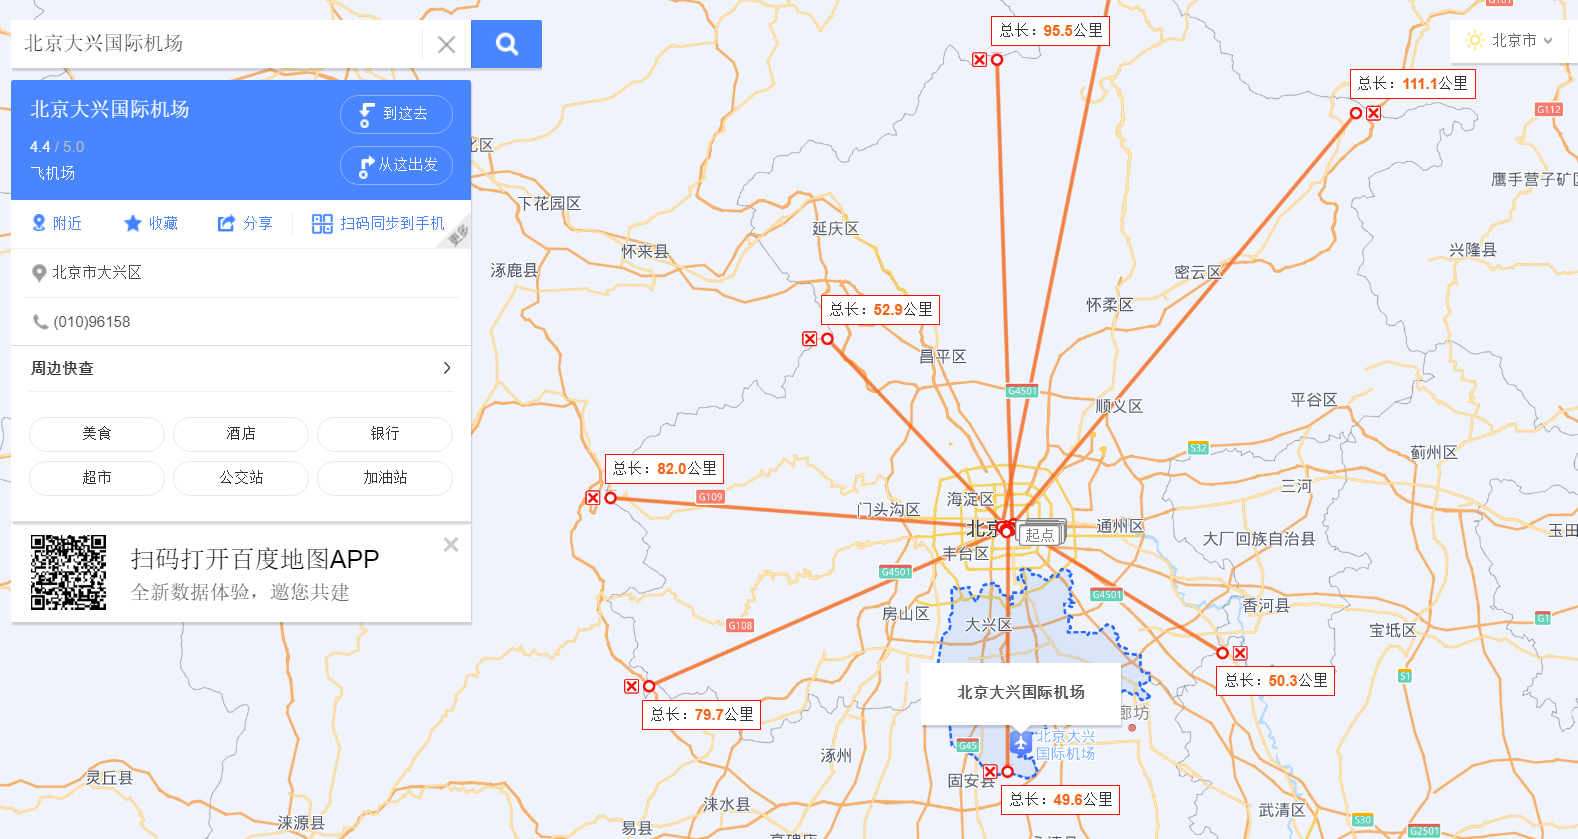Remove the 50.3公里 distance measurement
The width and height of the screenshot is (1578, 839).
pyautogui.click(x=1240, y=653)
